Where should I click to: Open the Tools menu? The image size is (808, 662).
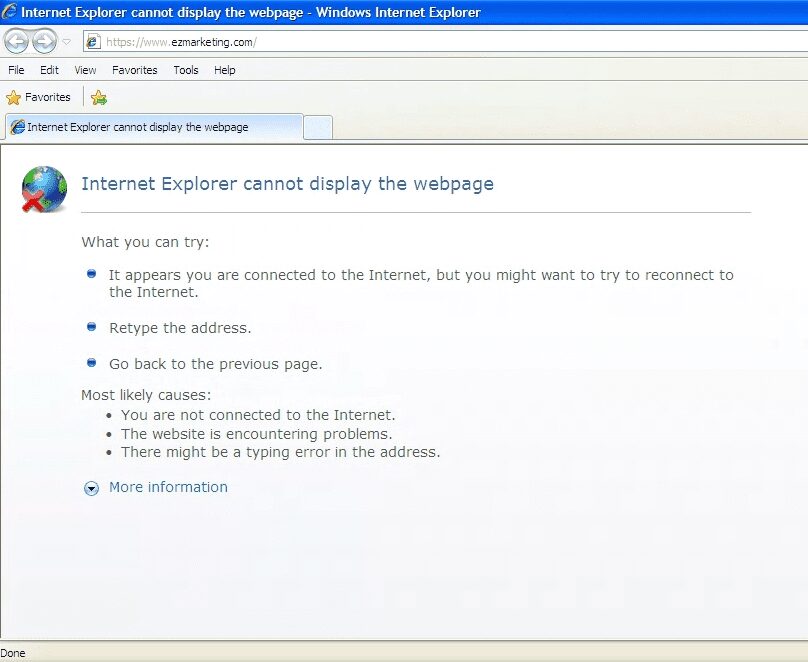pyautogui.click(x=185, y=70)
